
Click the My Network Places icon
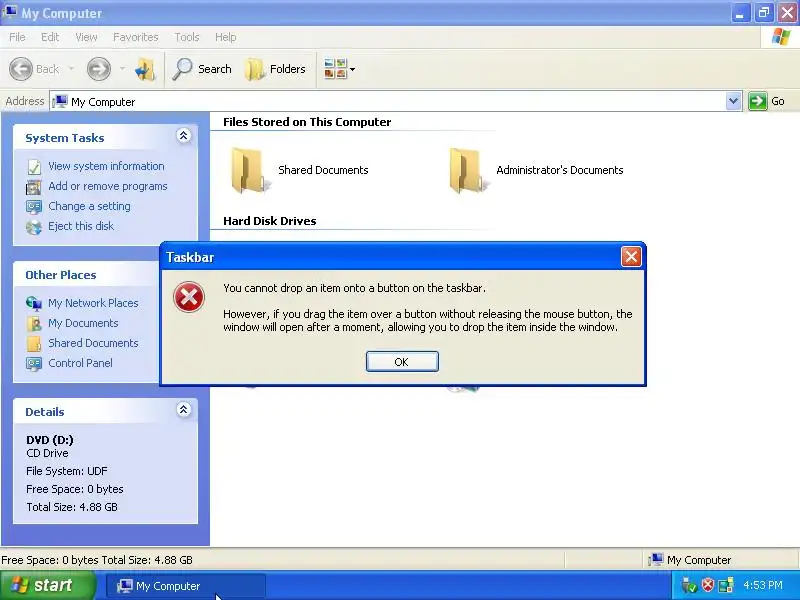click(34, 304)
